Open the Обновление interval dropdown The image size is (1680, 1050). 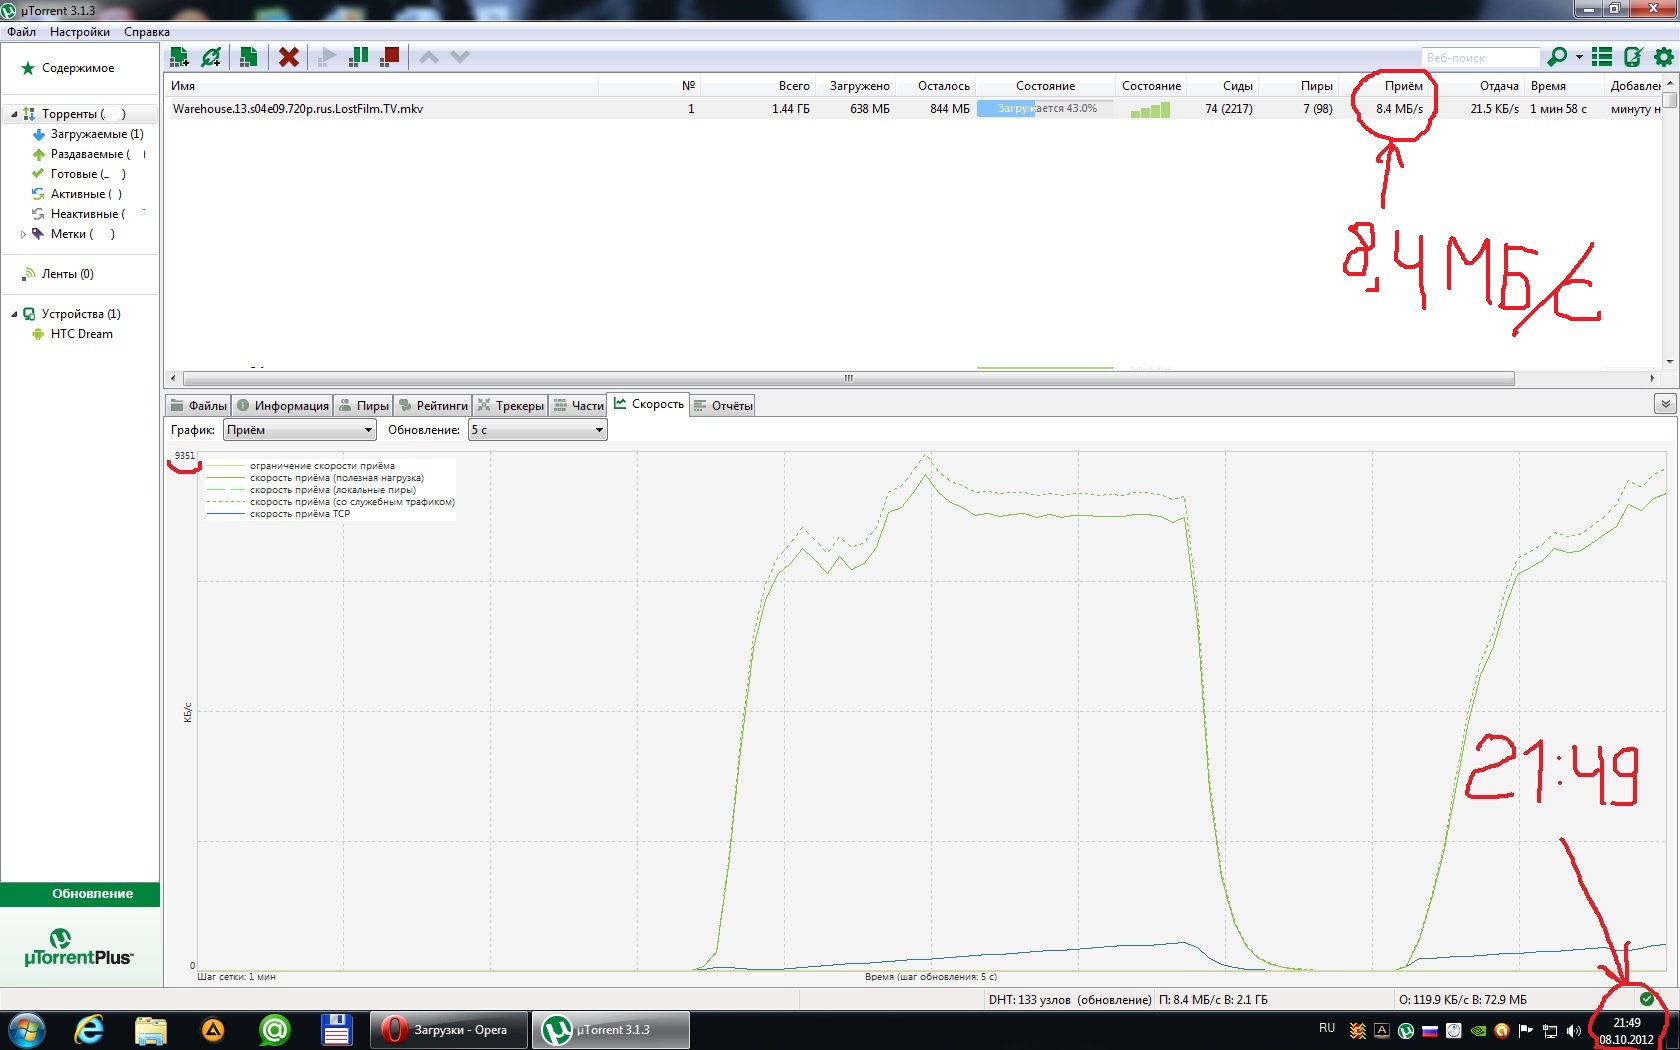(x=538, y=430)
